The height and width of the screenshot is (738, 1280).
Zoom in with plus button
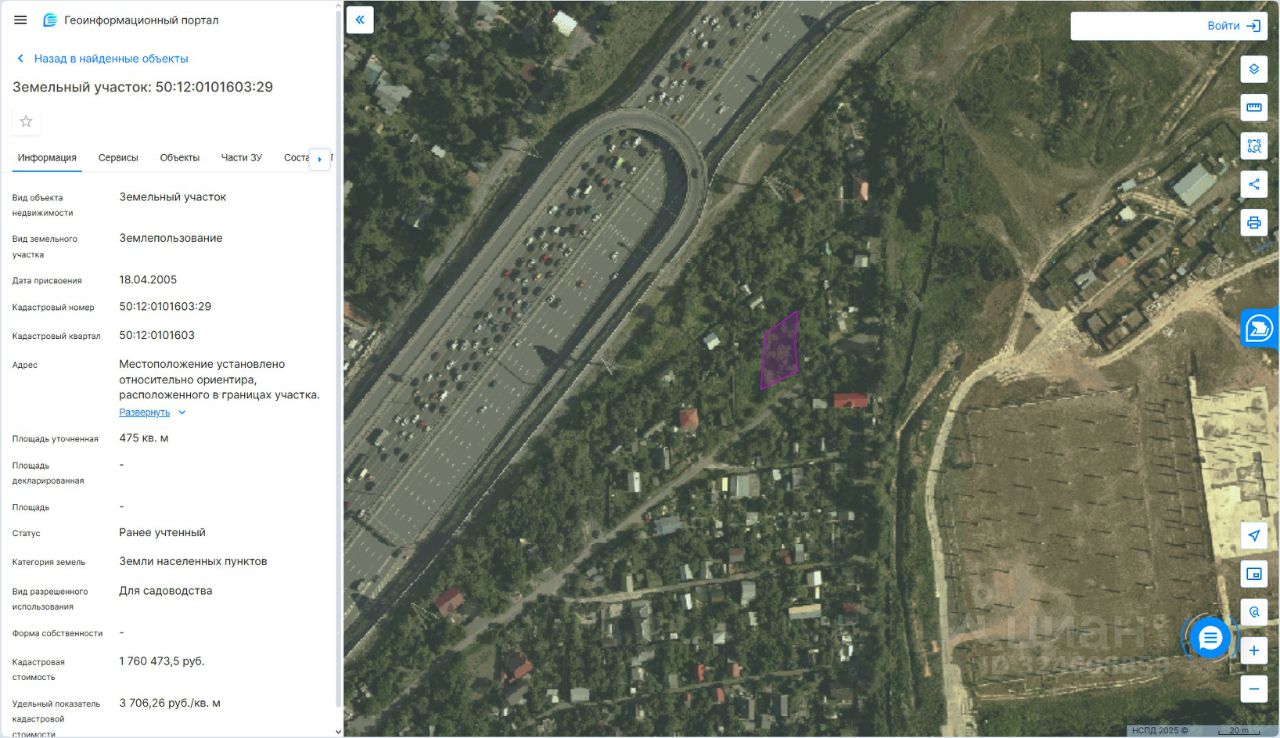pos(1254,651)
